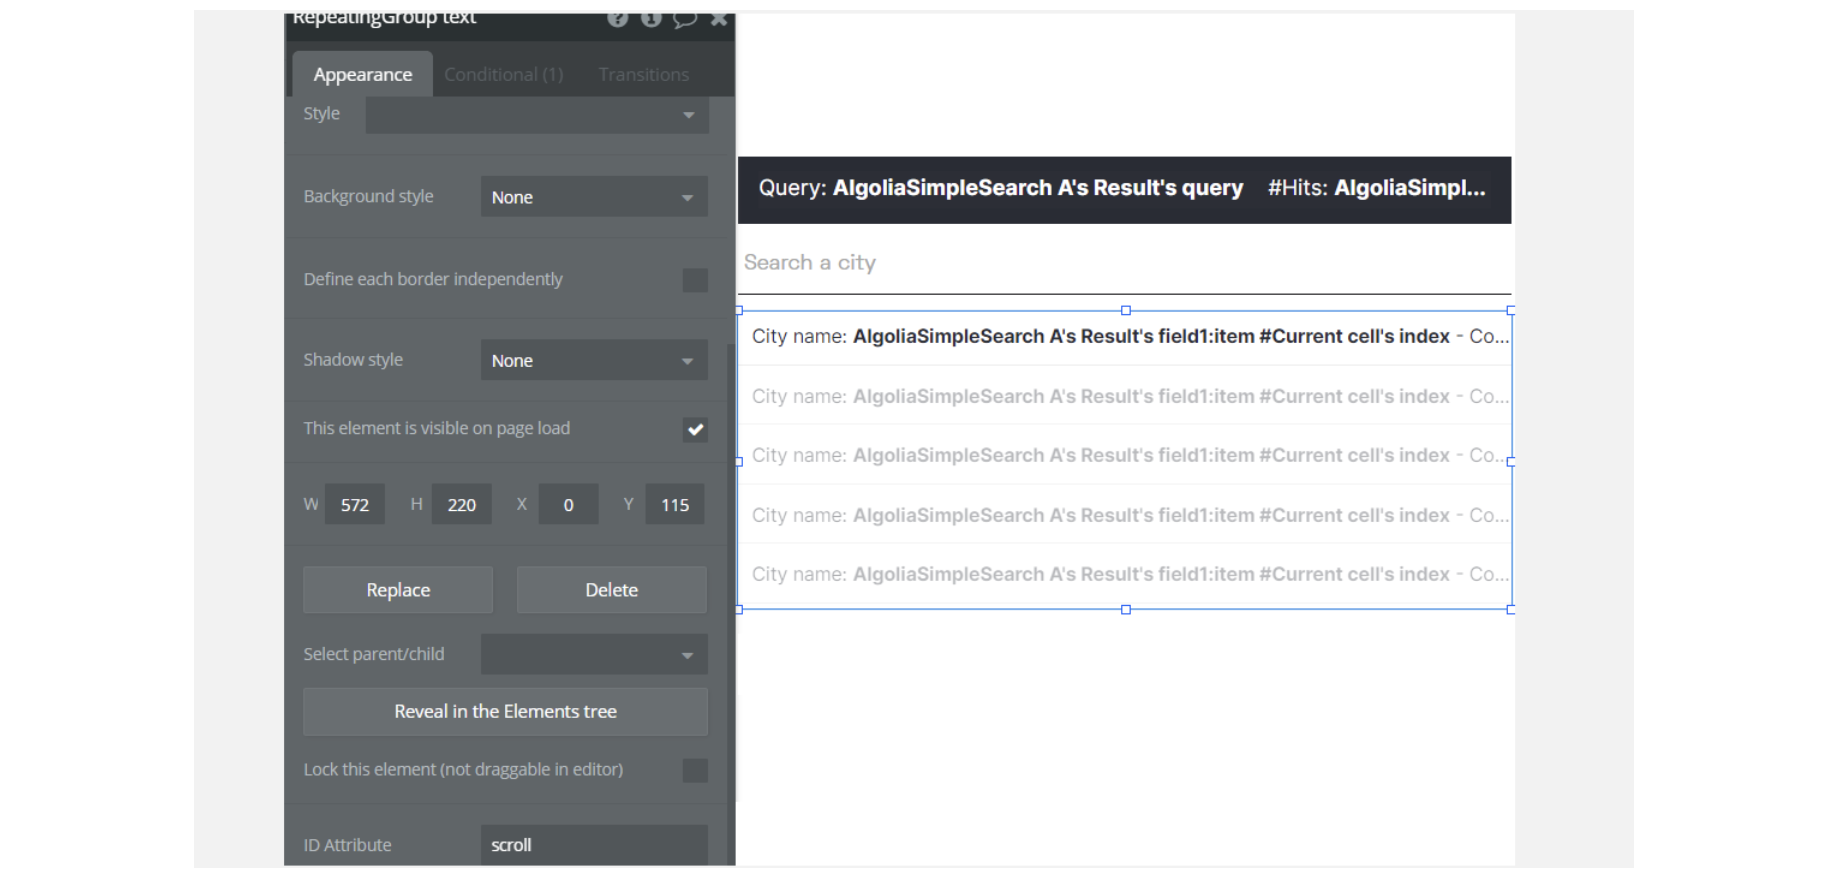Click the width W input field
The image size is (1830, 874).
point(355,505)
